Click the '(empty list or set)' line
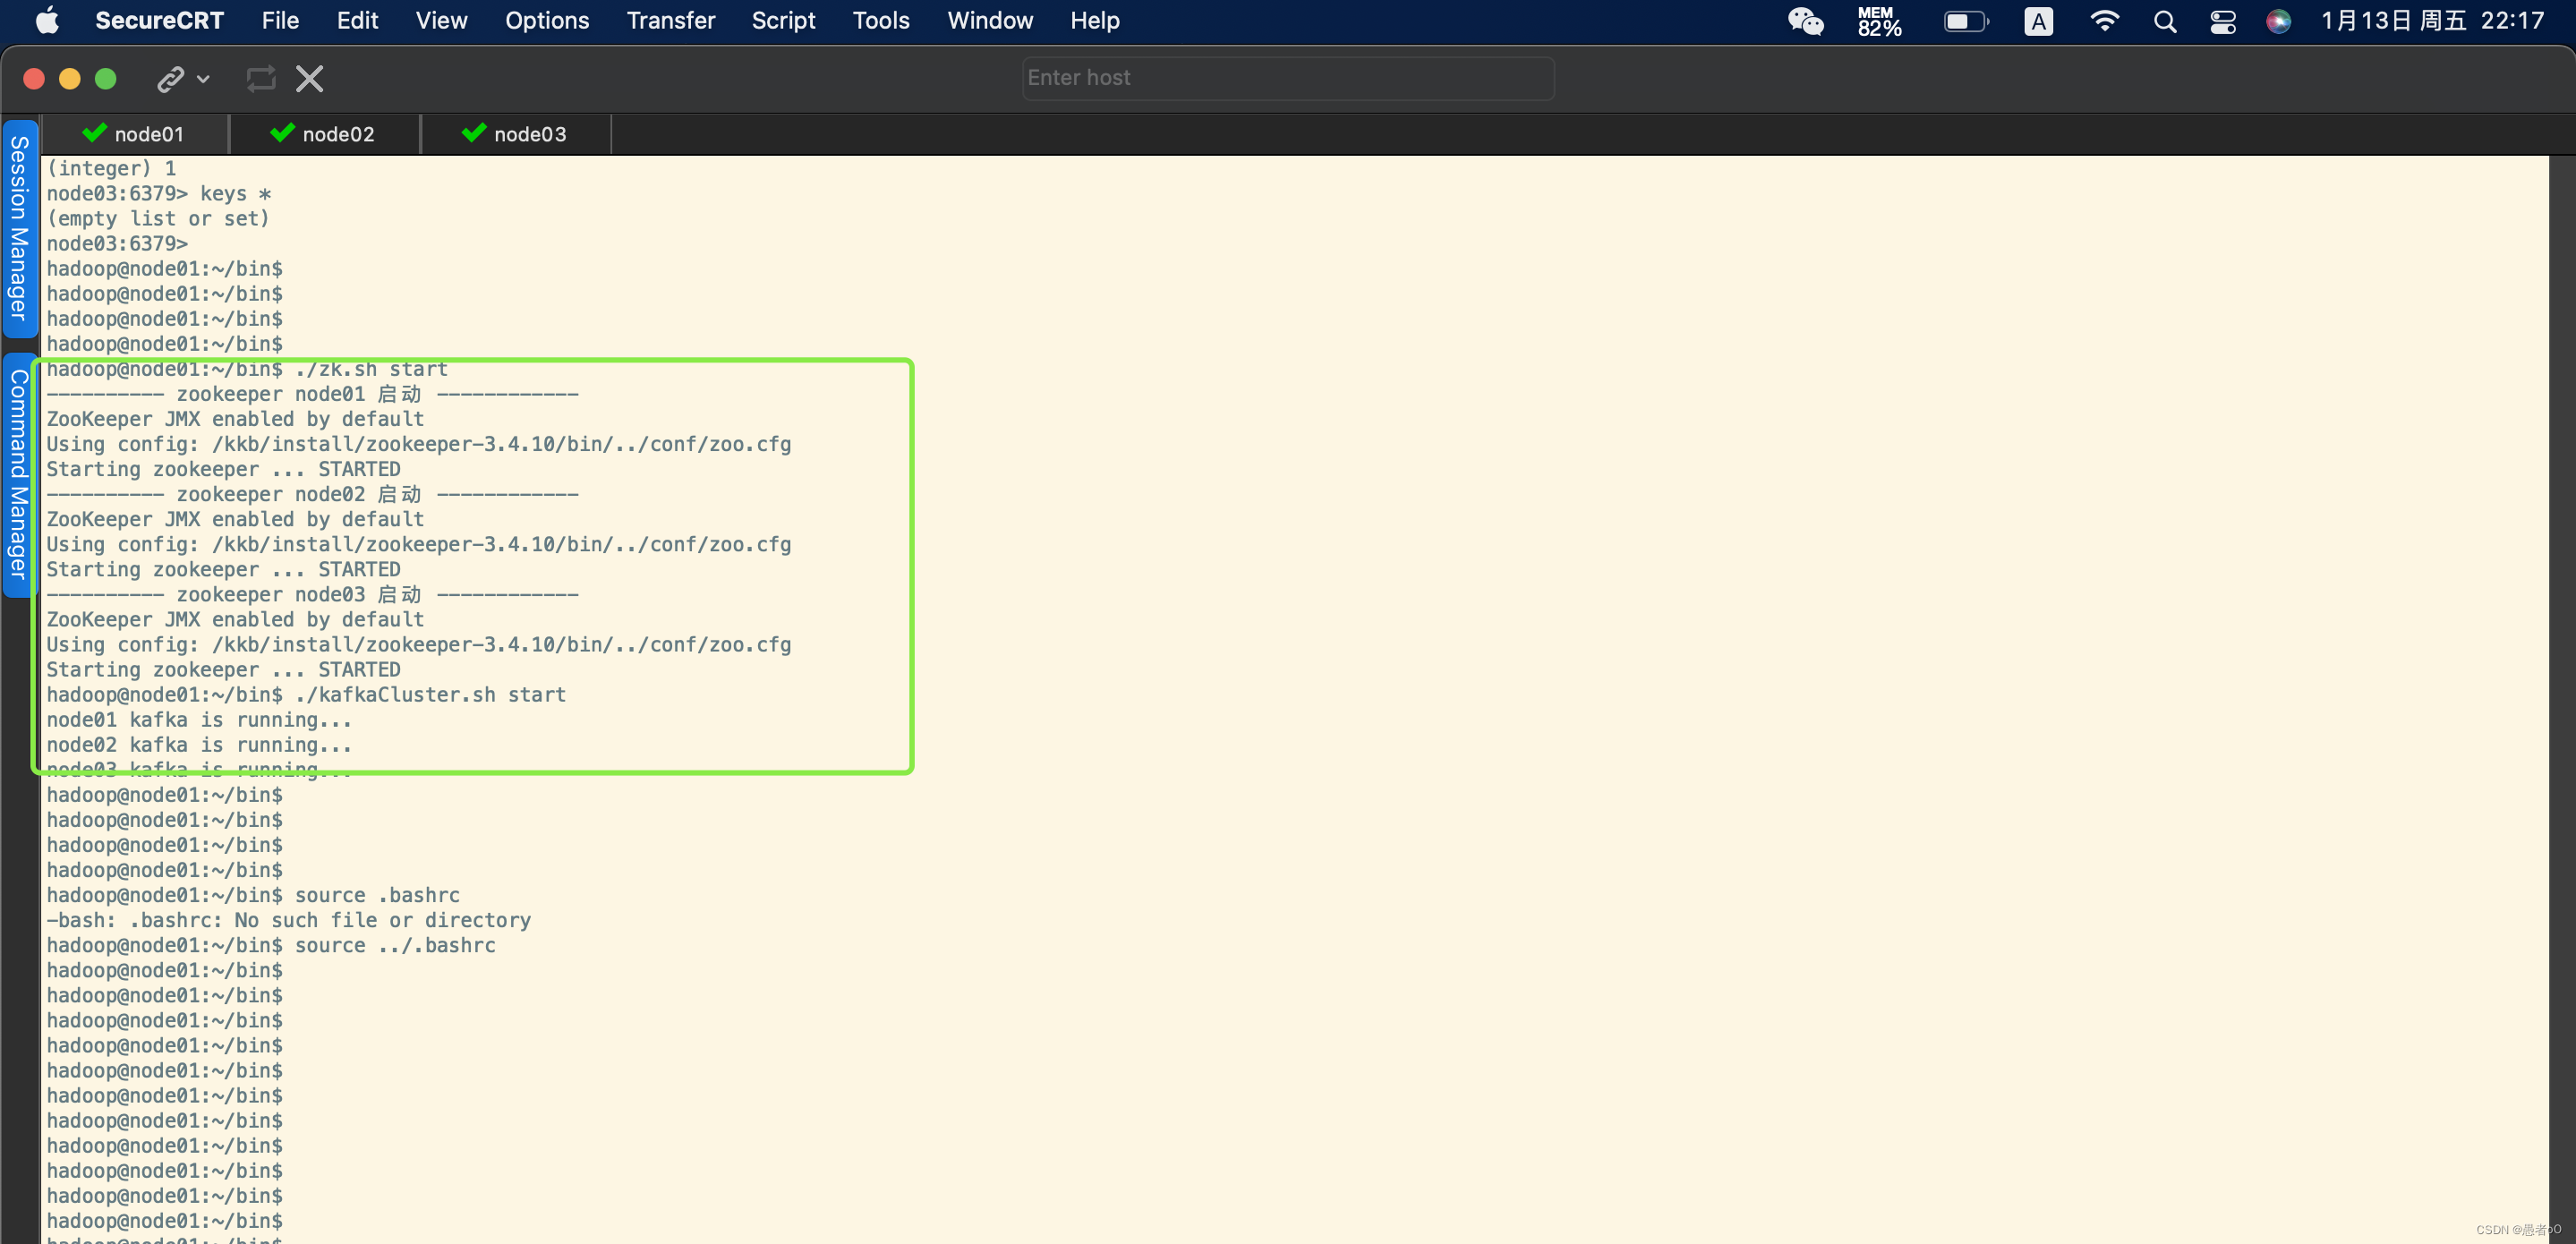This screenshot has width=2576, height=1244. click(158, 218)
